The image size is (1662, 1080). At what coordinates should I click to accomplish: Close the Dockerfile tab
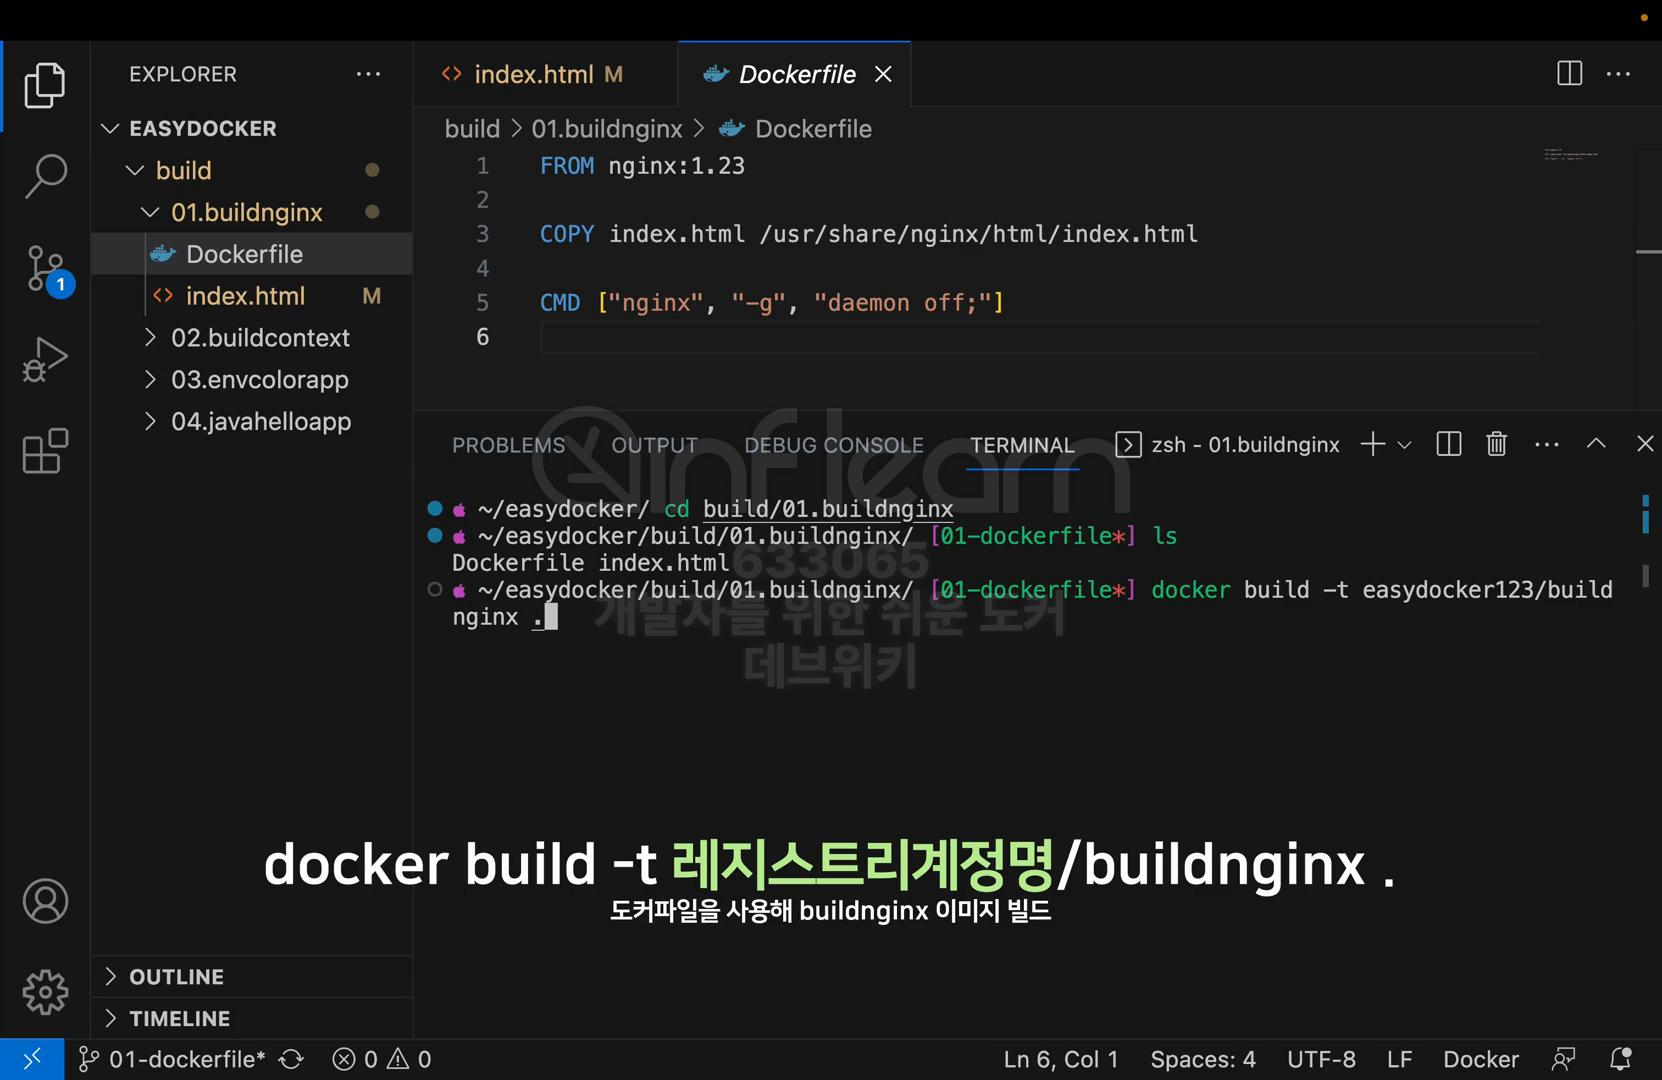[883, 74]
